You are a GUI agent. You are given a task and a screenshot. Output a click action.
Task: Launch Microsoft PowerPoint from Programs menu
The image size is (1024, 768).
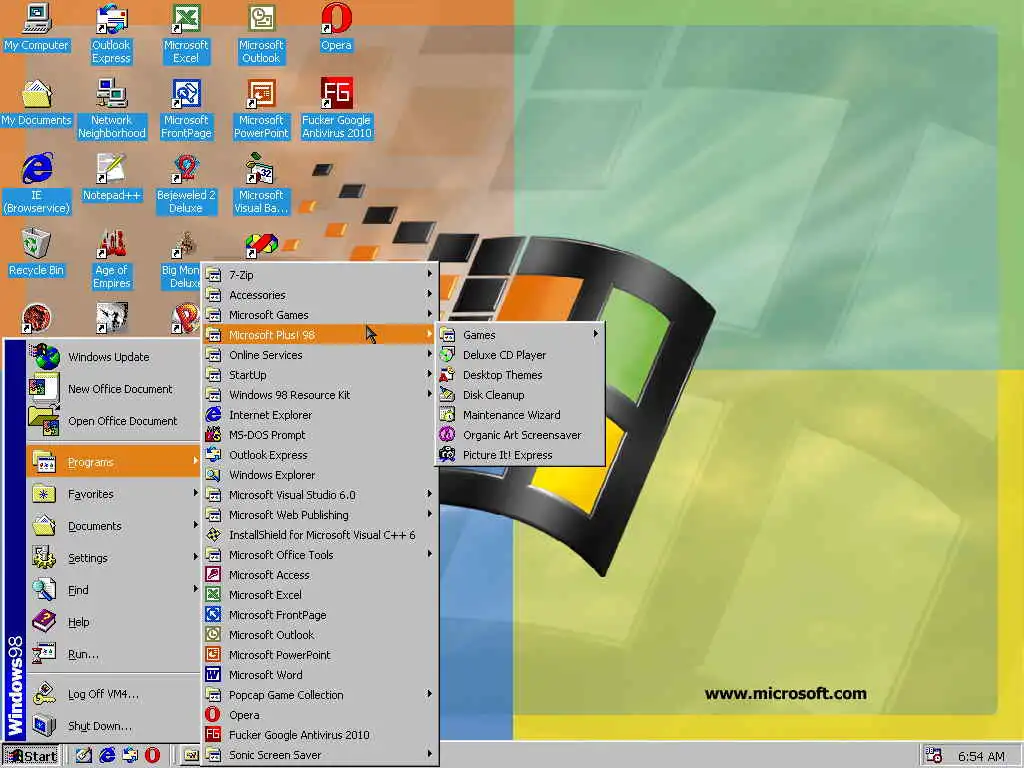coord(320,654)
